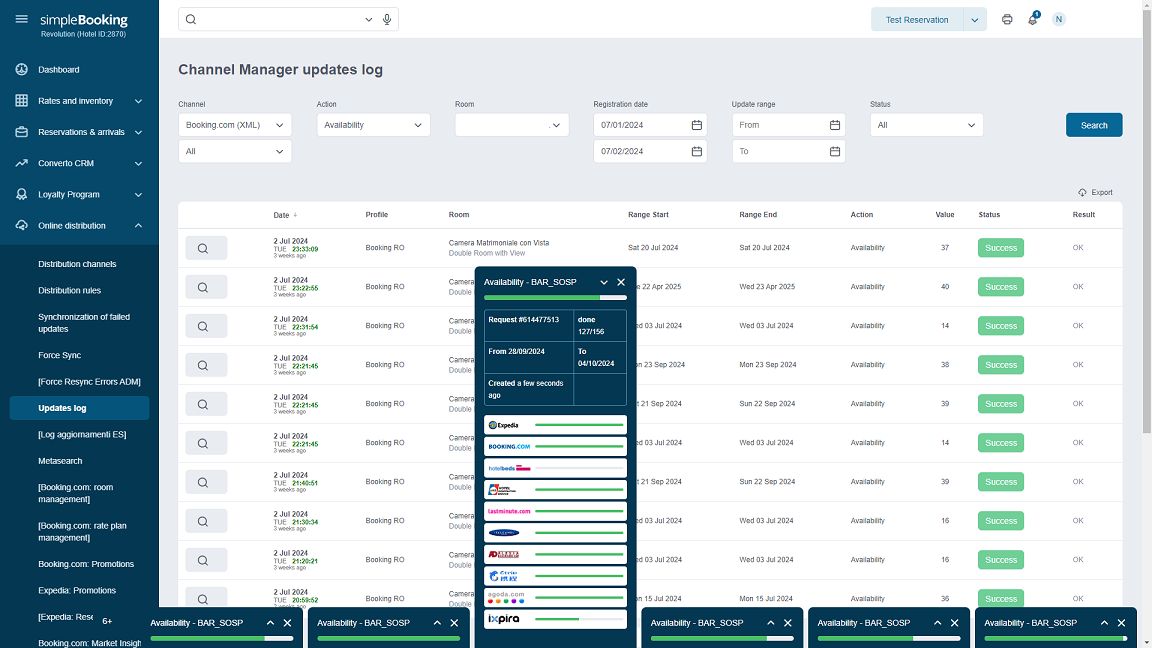This screenshot has height=648, width=1152.
Task: Open Registration date end calendar picker
Action: coord(696,151)
